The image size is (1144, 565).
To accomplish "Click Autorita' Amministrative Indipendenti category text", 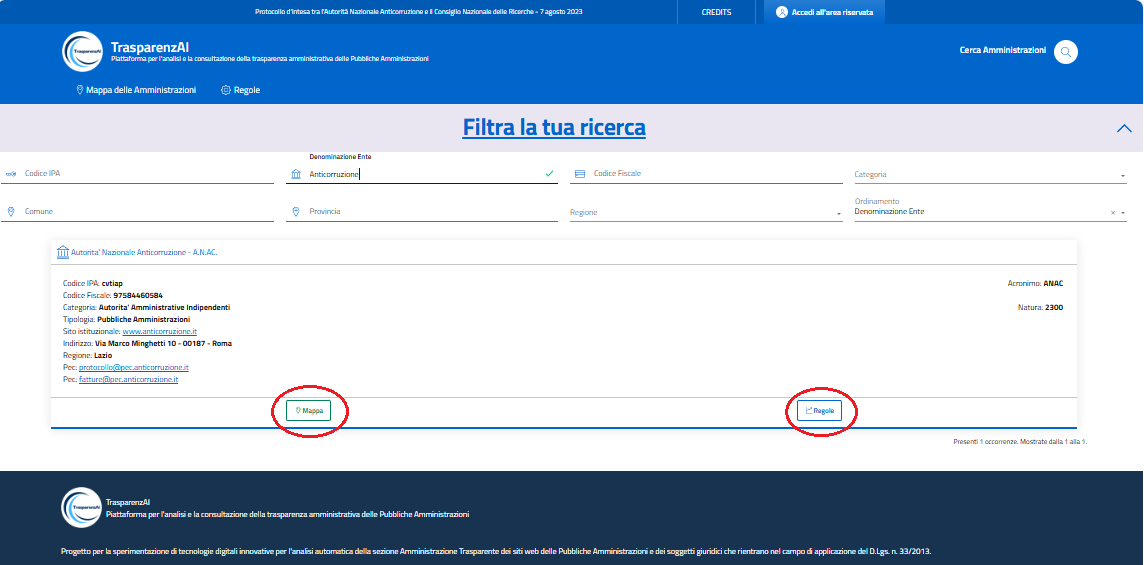I will pos(164,307).
